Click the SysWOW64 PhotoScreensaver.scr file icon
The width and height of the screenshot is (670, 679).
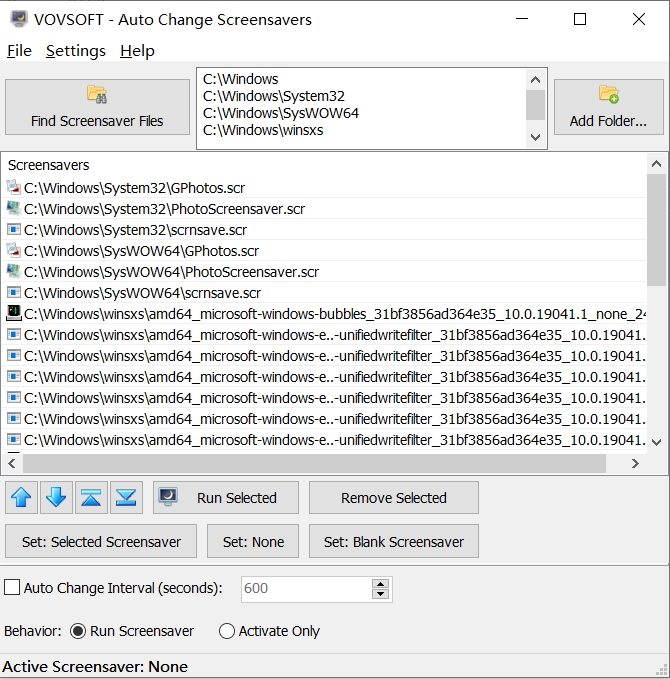13,272
